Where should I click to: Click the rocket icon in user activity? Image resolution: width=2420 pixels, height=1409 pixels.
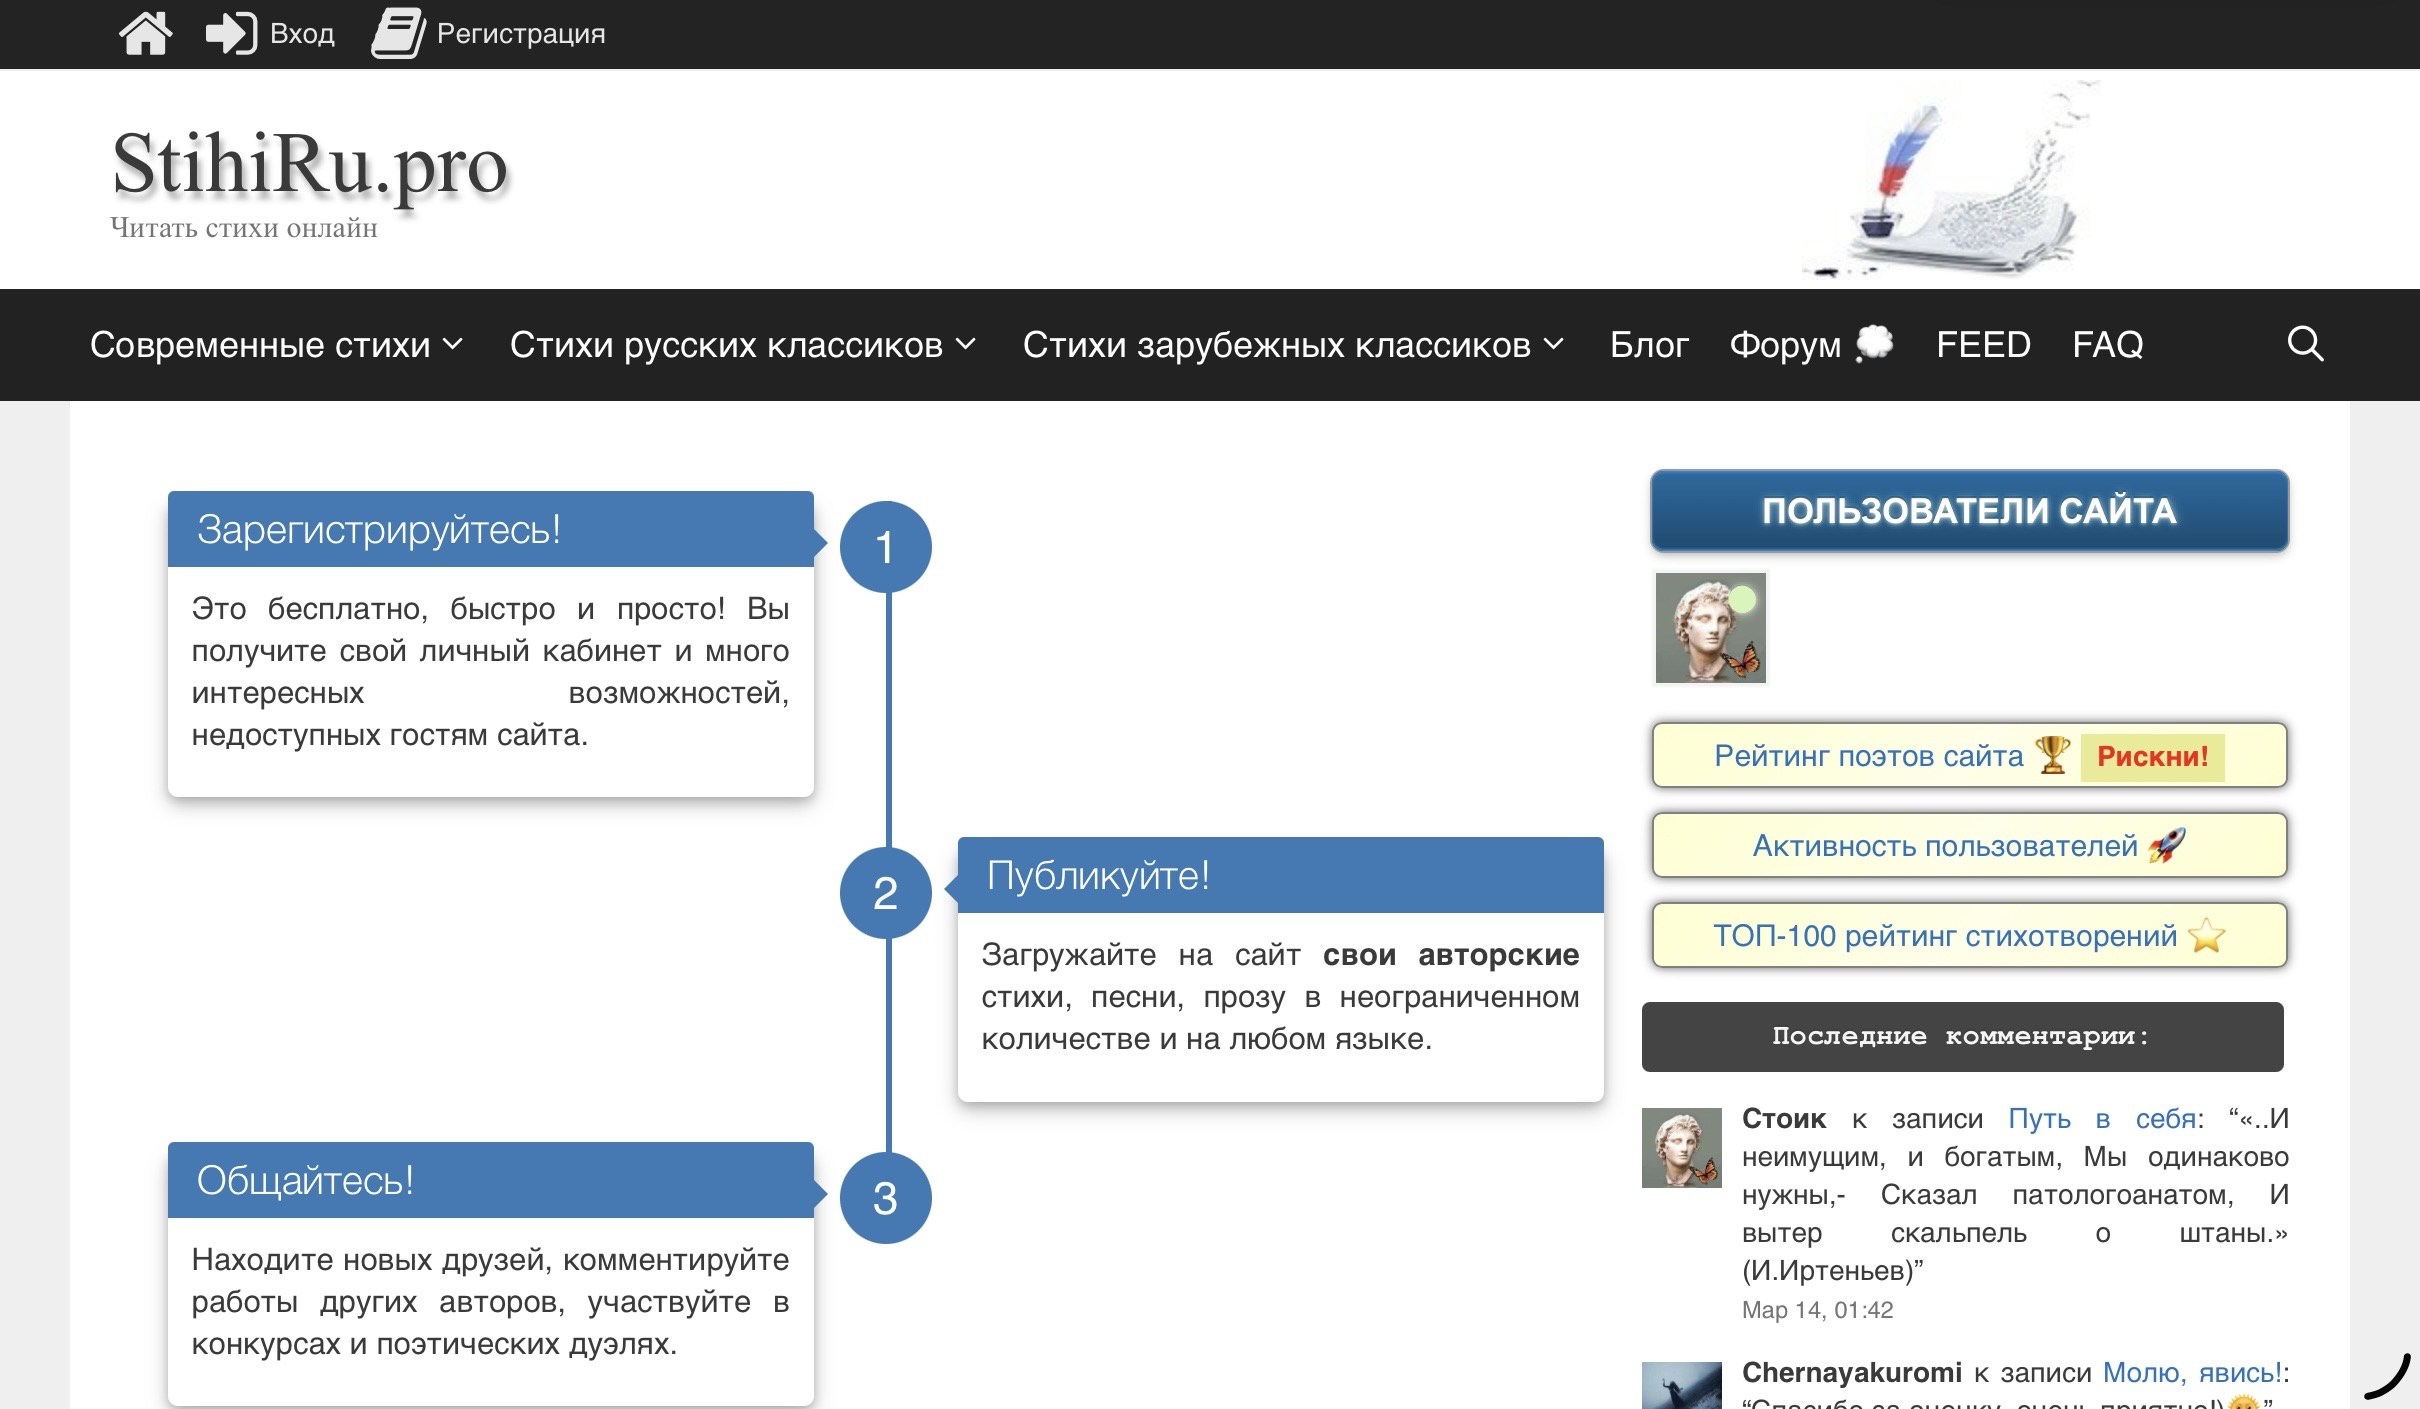point(2167,845)
